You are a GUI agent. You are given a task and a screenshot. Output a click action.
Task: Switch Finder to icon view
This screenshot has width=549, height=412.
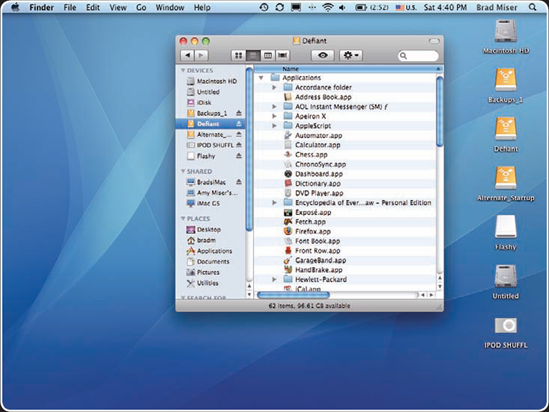[238, 55]
